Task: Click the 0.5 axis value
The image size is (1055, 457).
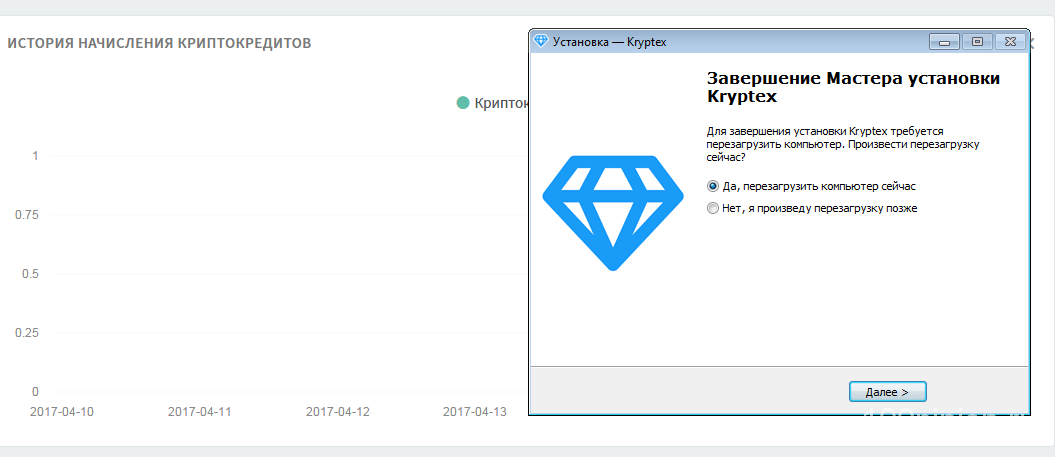Action: point(31,274)
